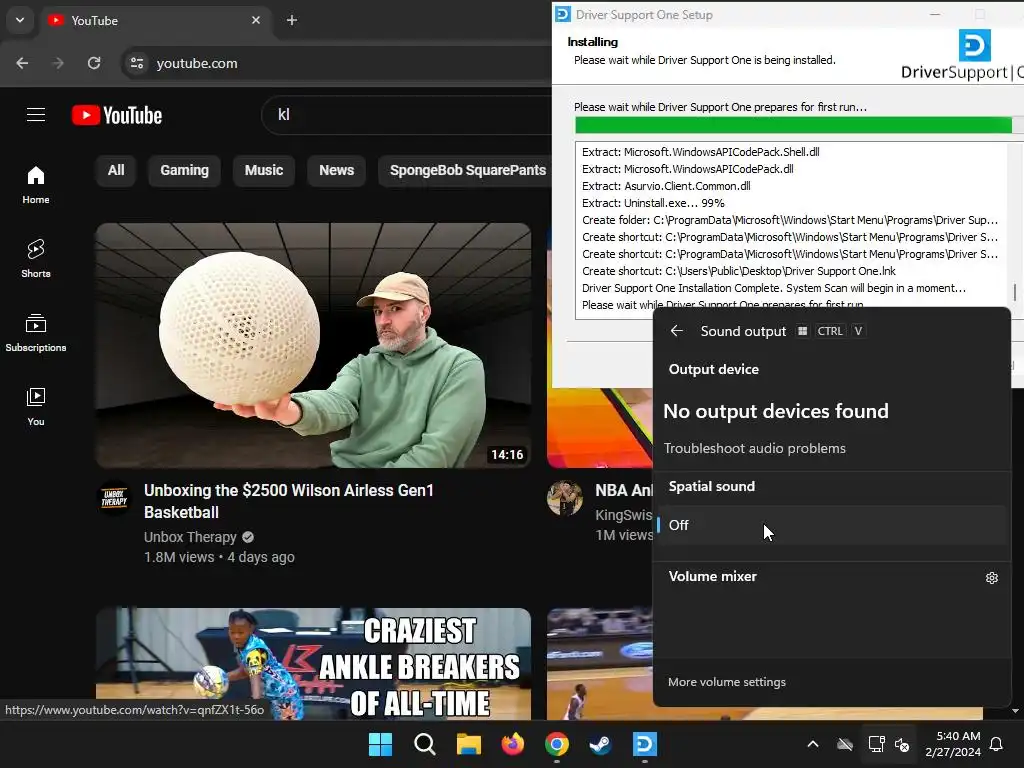This screenshot has height=768, width=1024.
Task: Open Steam from the taskbar
Action: pyautogui.click(x=600, y=744)
